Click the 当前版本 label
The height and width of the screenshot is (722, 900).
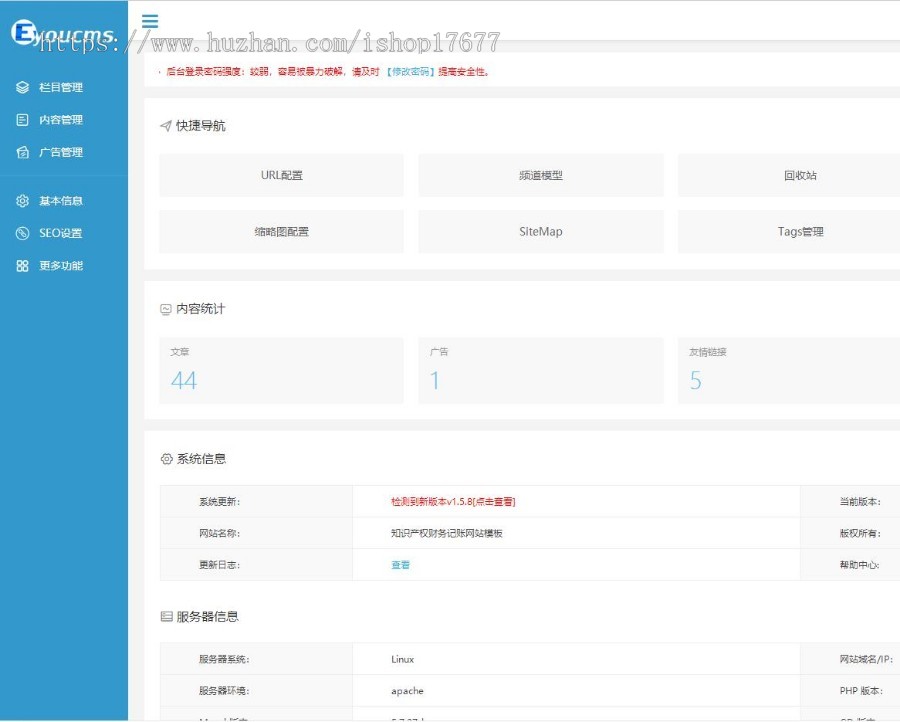coord(860,502)
